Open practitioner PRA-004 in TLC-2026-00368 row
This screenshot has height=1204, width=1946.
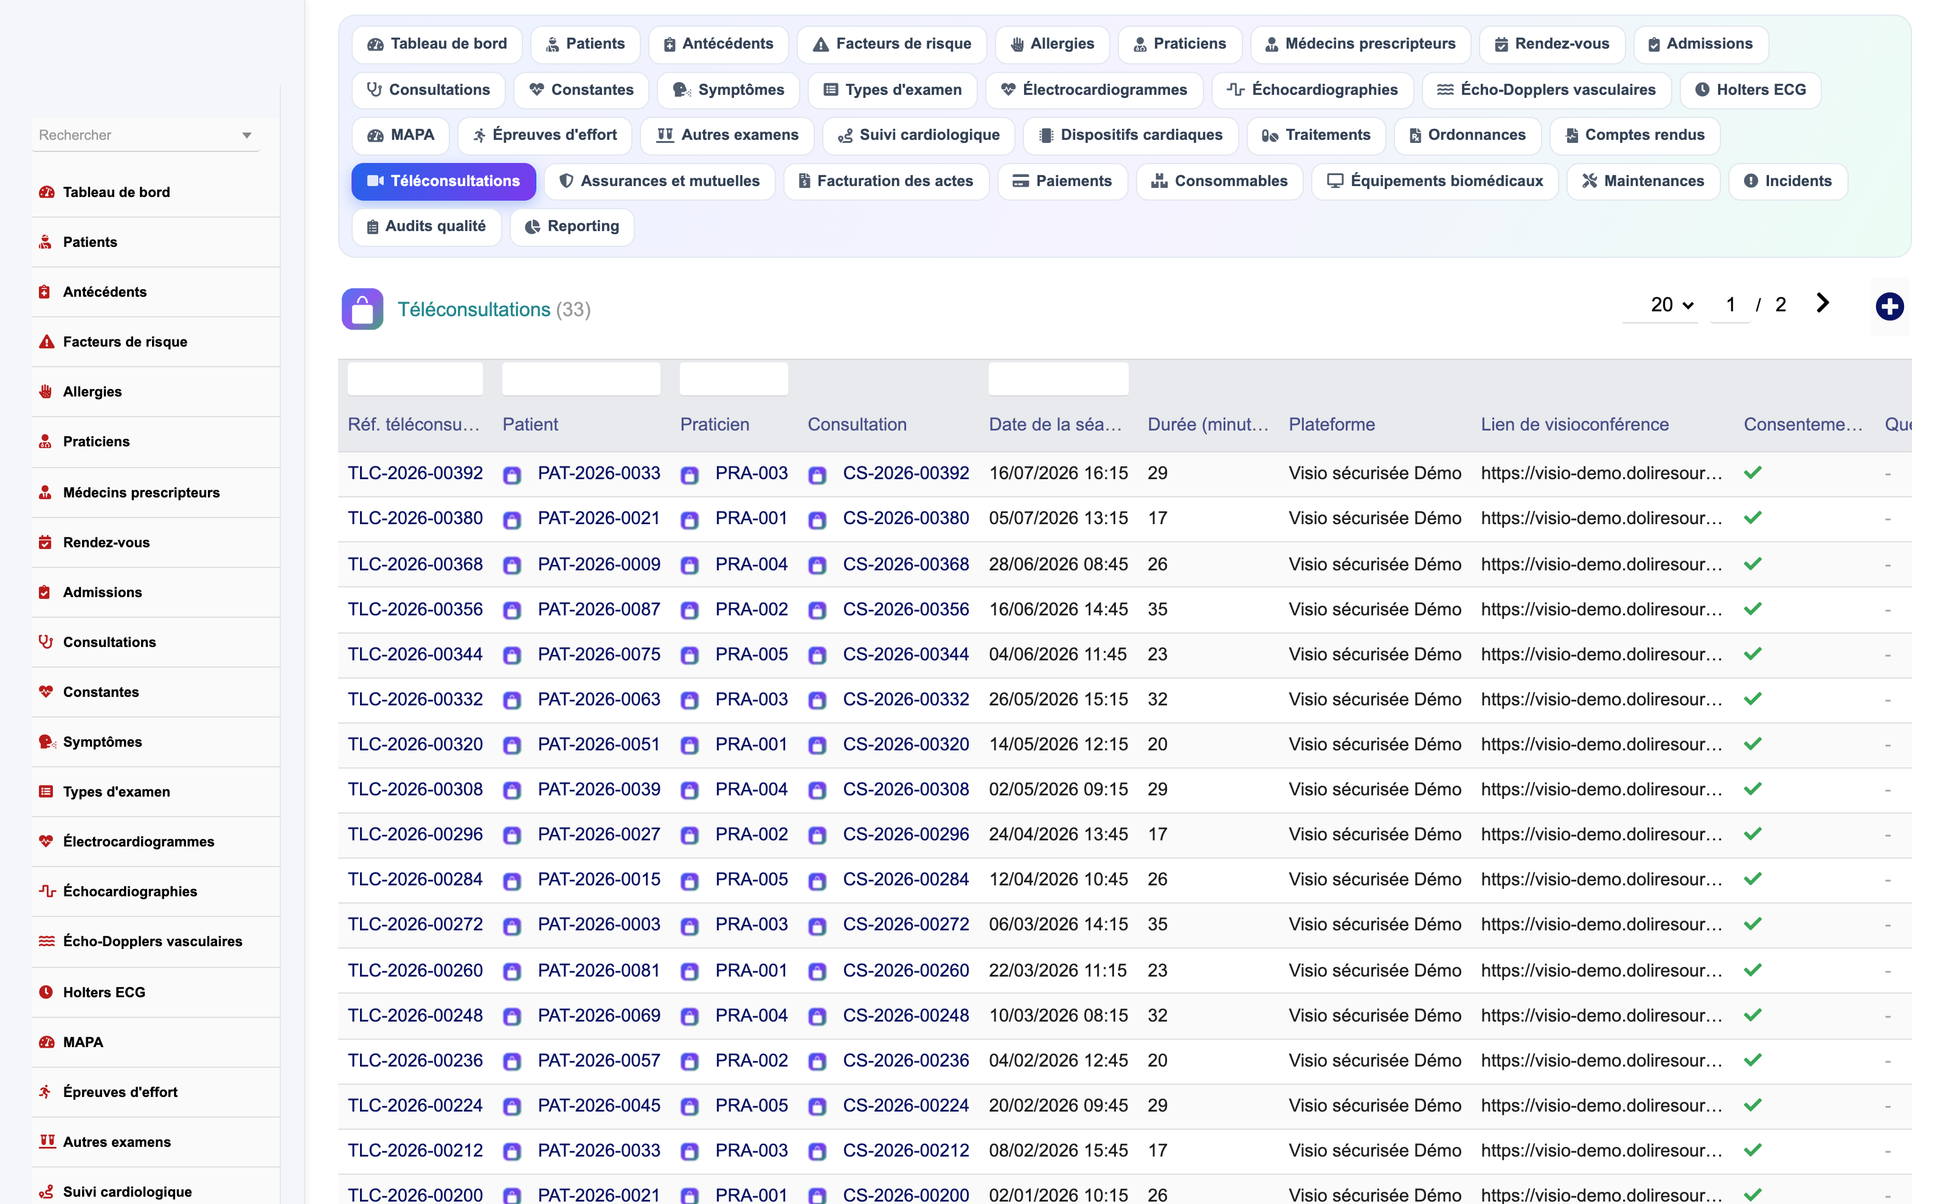click(x=751, y=564)
